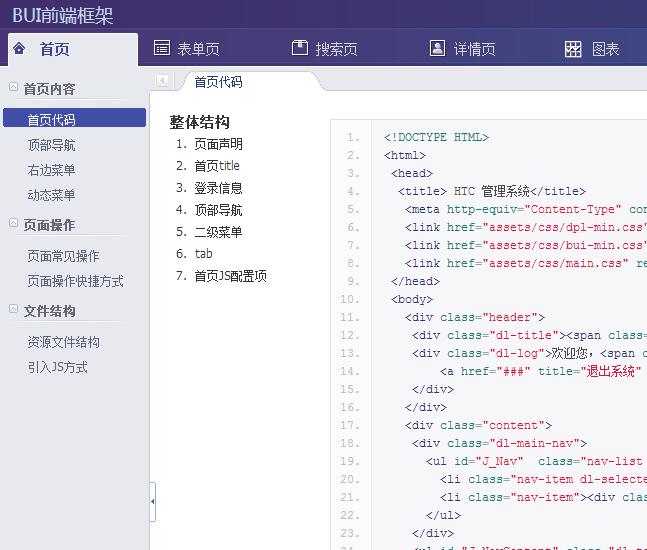This screenshot has width=647, height=550.
Task: Click the search page icon beside 搜索页
Action: tap(299, 48)
